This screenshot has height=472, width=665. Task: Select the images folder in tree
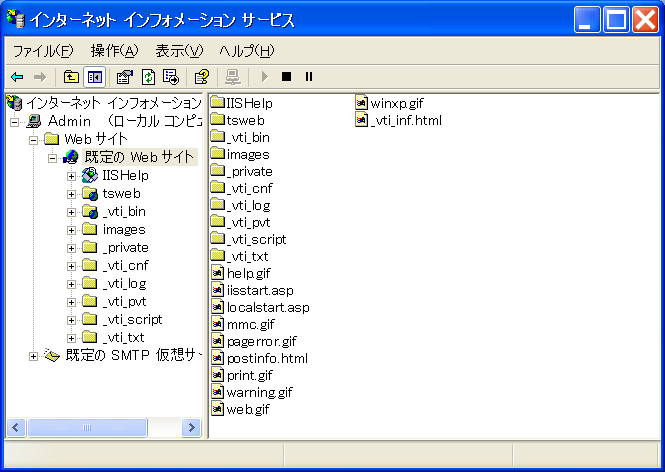[123, 229]
